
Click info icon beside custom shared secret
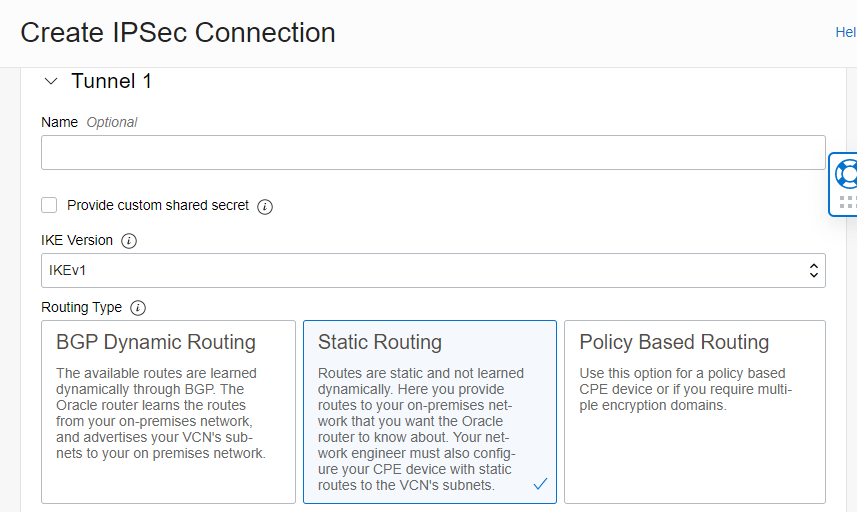point(265,207)
